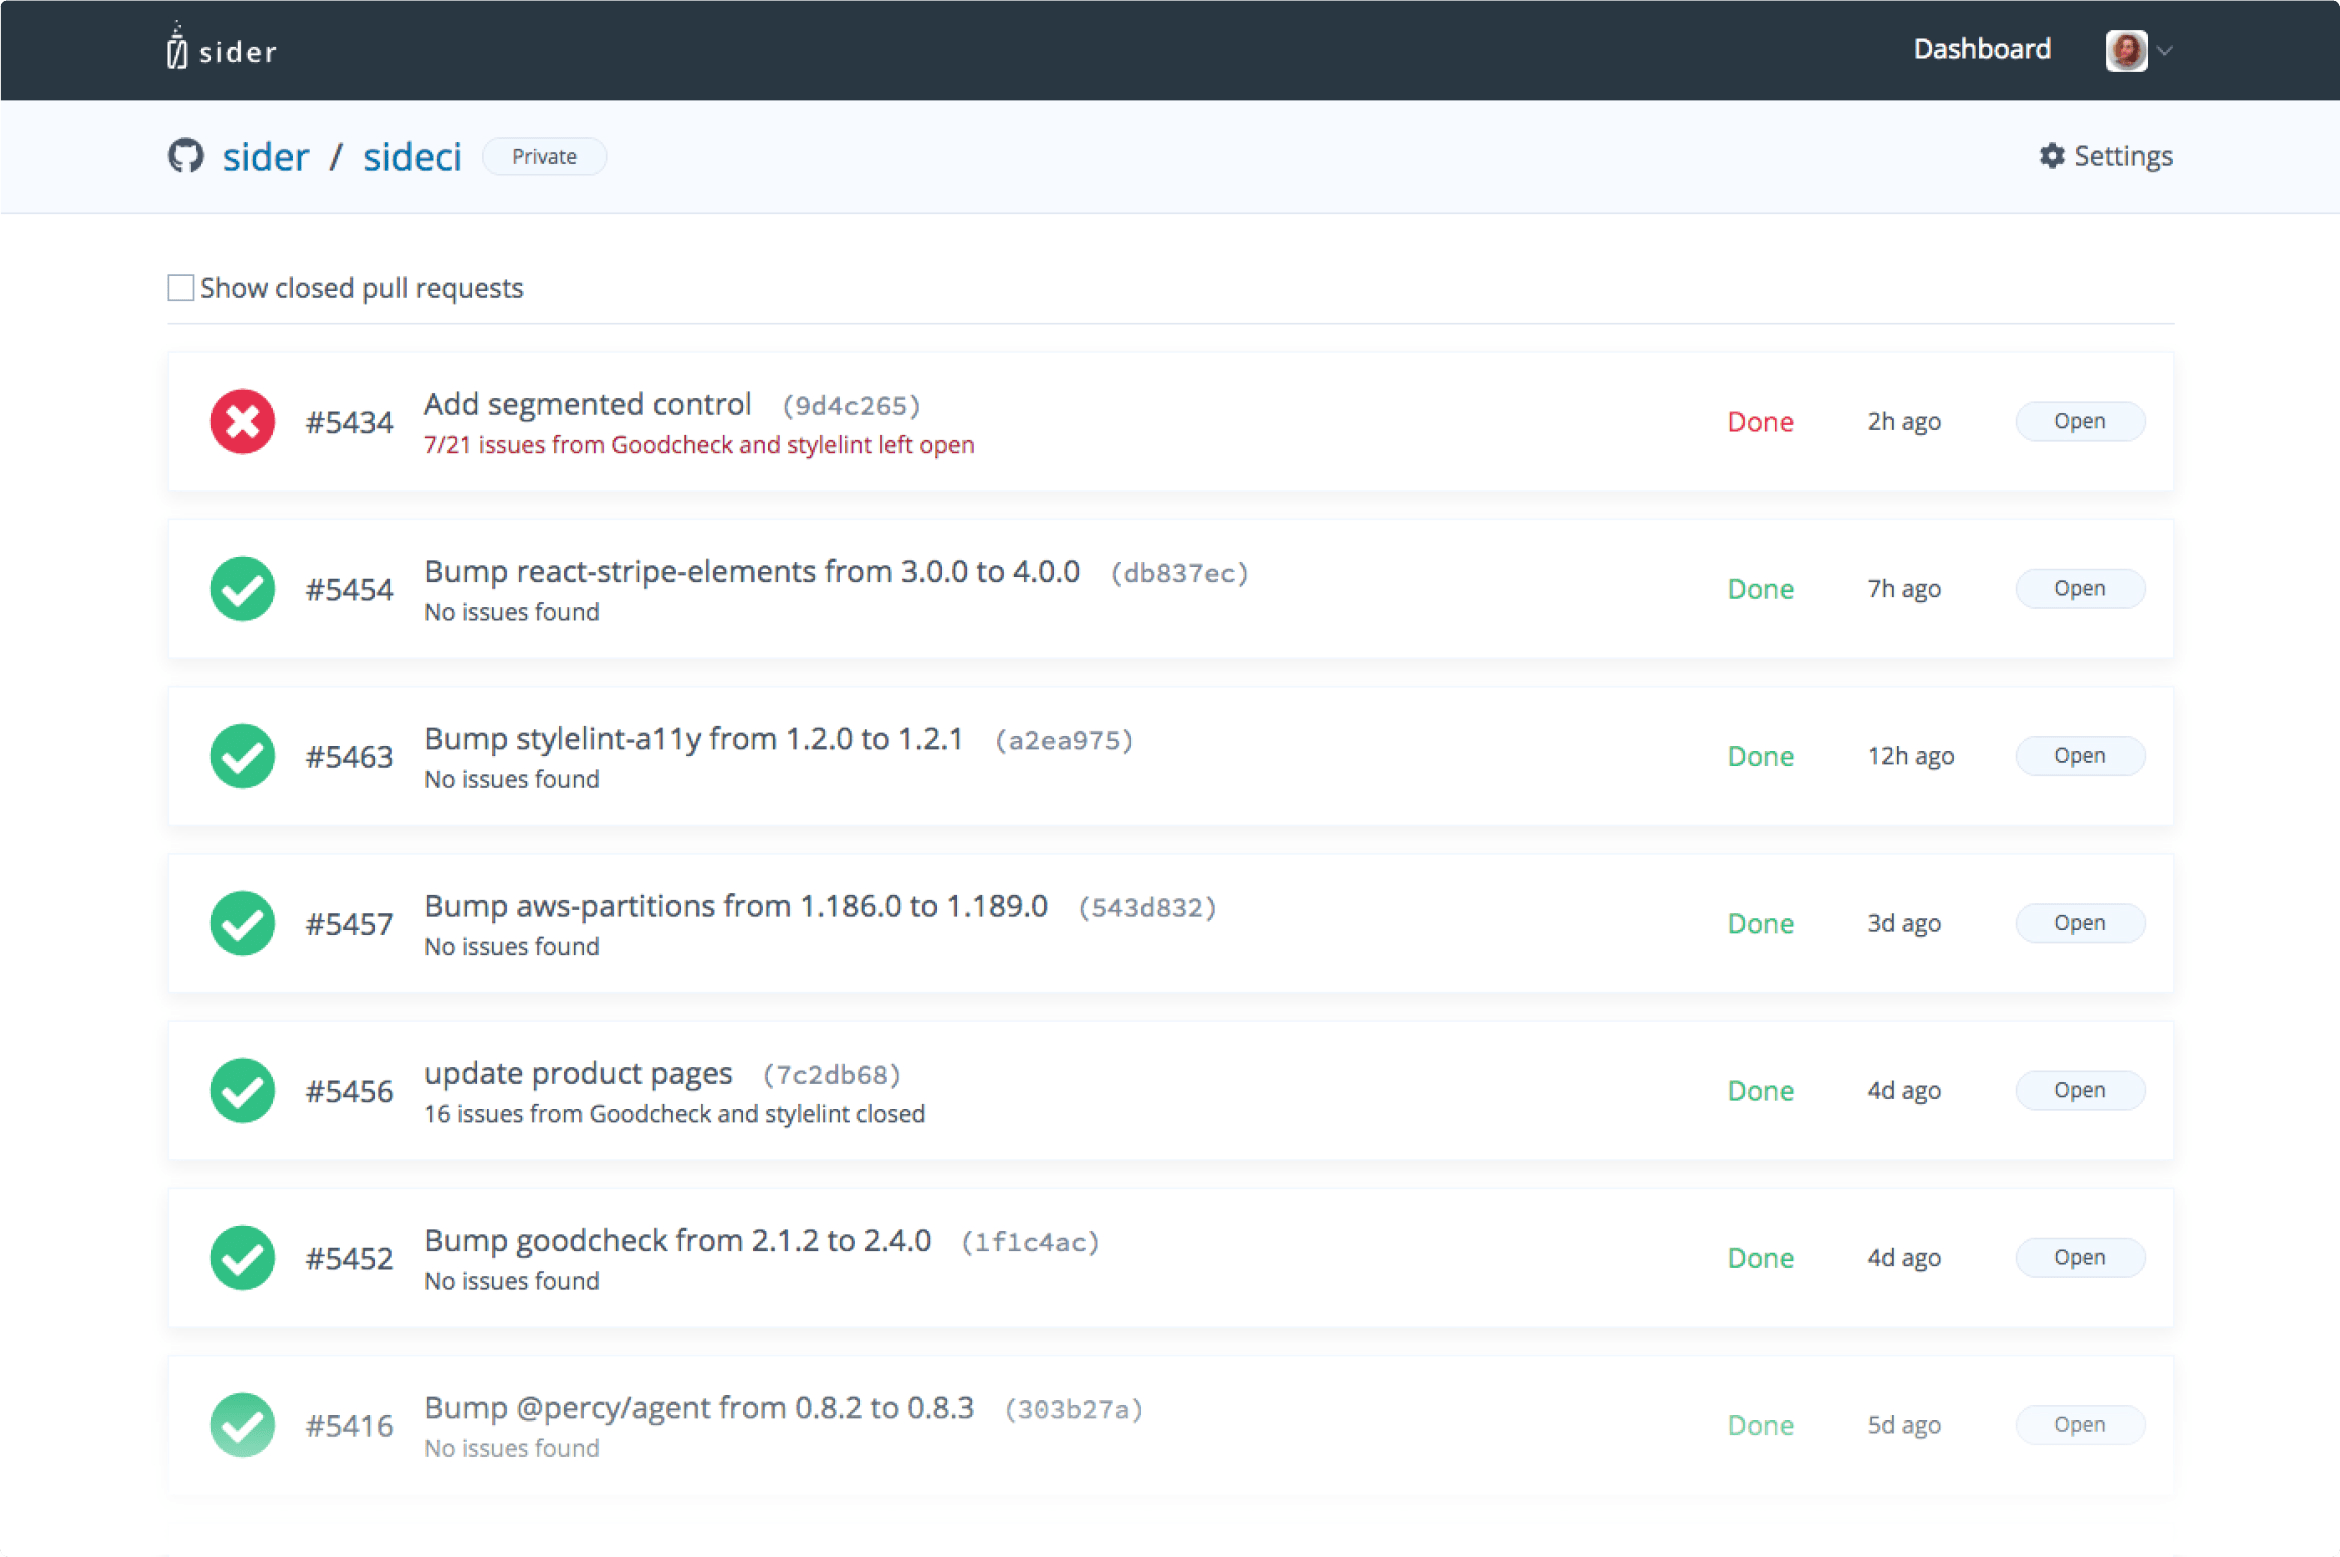This screenshot has width=2340, height=1557.
Task: Click green check icon for #5452
Action: point(243,1257)
